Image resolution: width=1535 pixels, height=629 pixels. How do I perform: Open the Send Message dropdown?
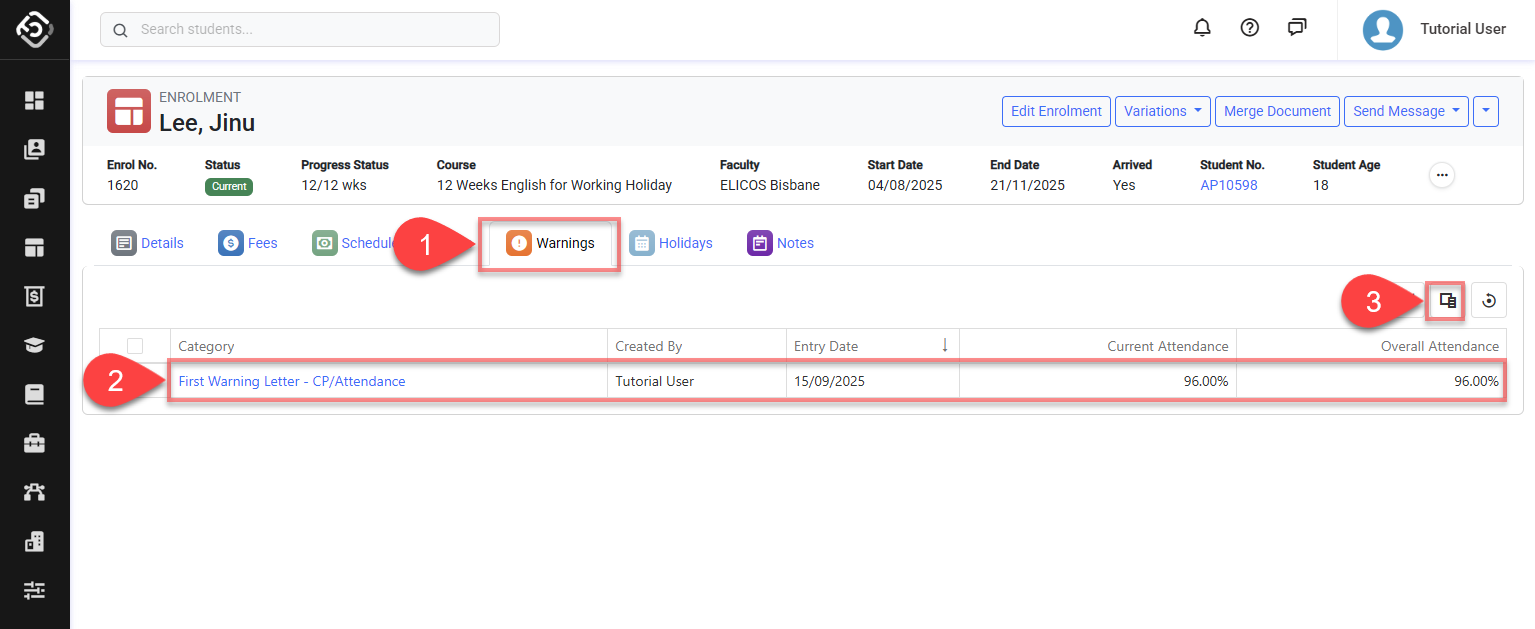(1405, 111)
